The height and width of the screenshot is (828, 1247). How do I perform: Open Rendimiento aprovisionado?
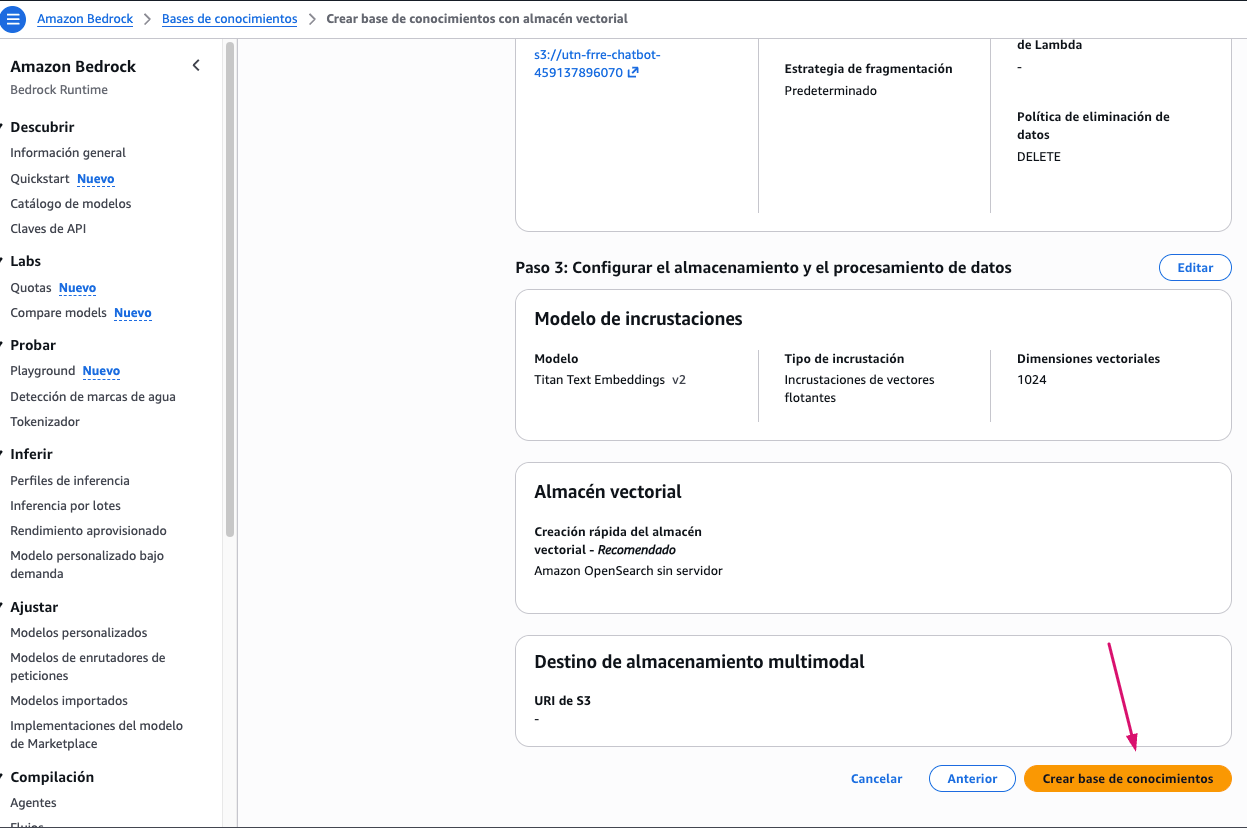pos(88,531)
